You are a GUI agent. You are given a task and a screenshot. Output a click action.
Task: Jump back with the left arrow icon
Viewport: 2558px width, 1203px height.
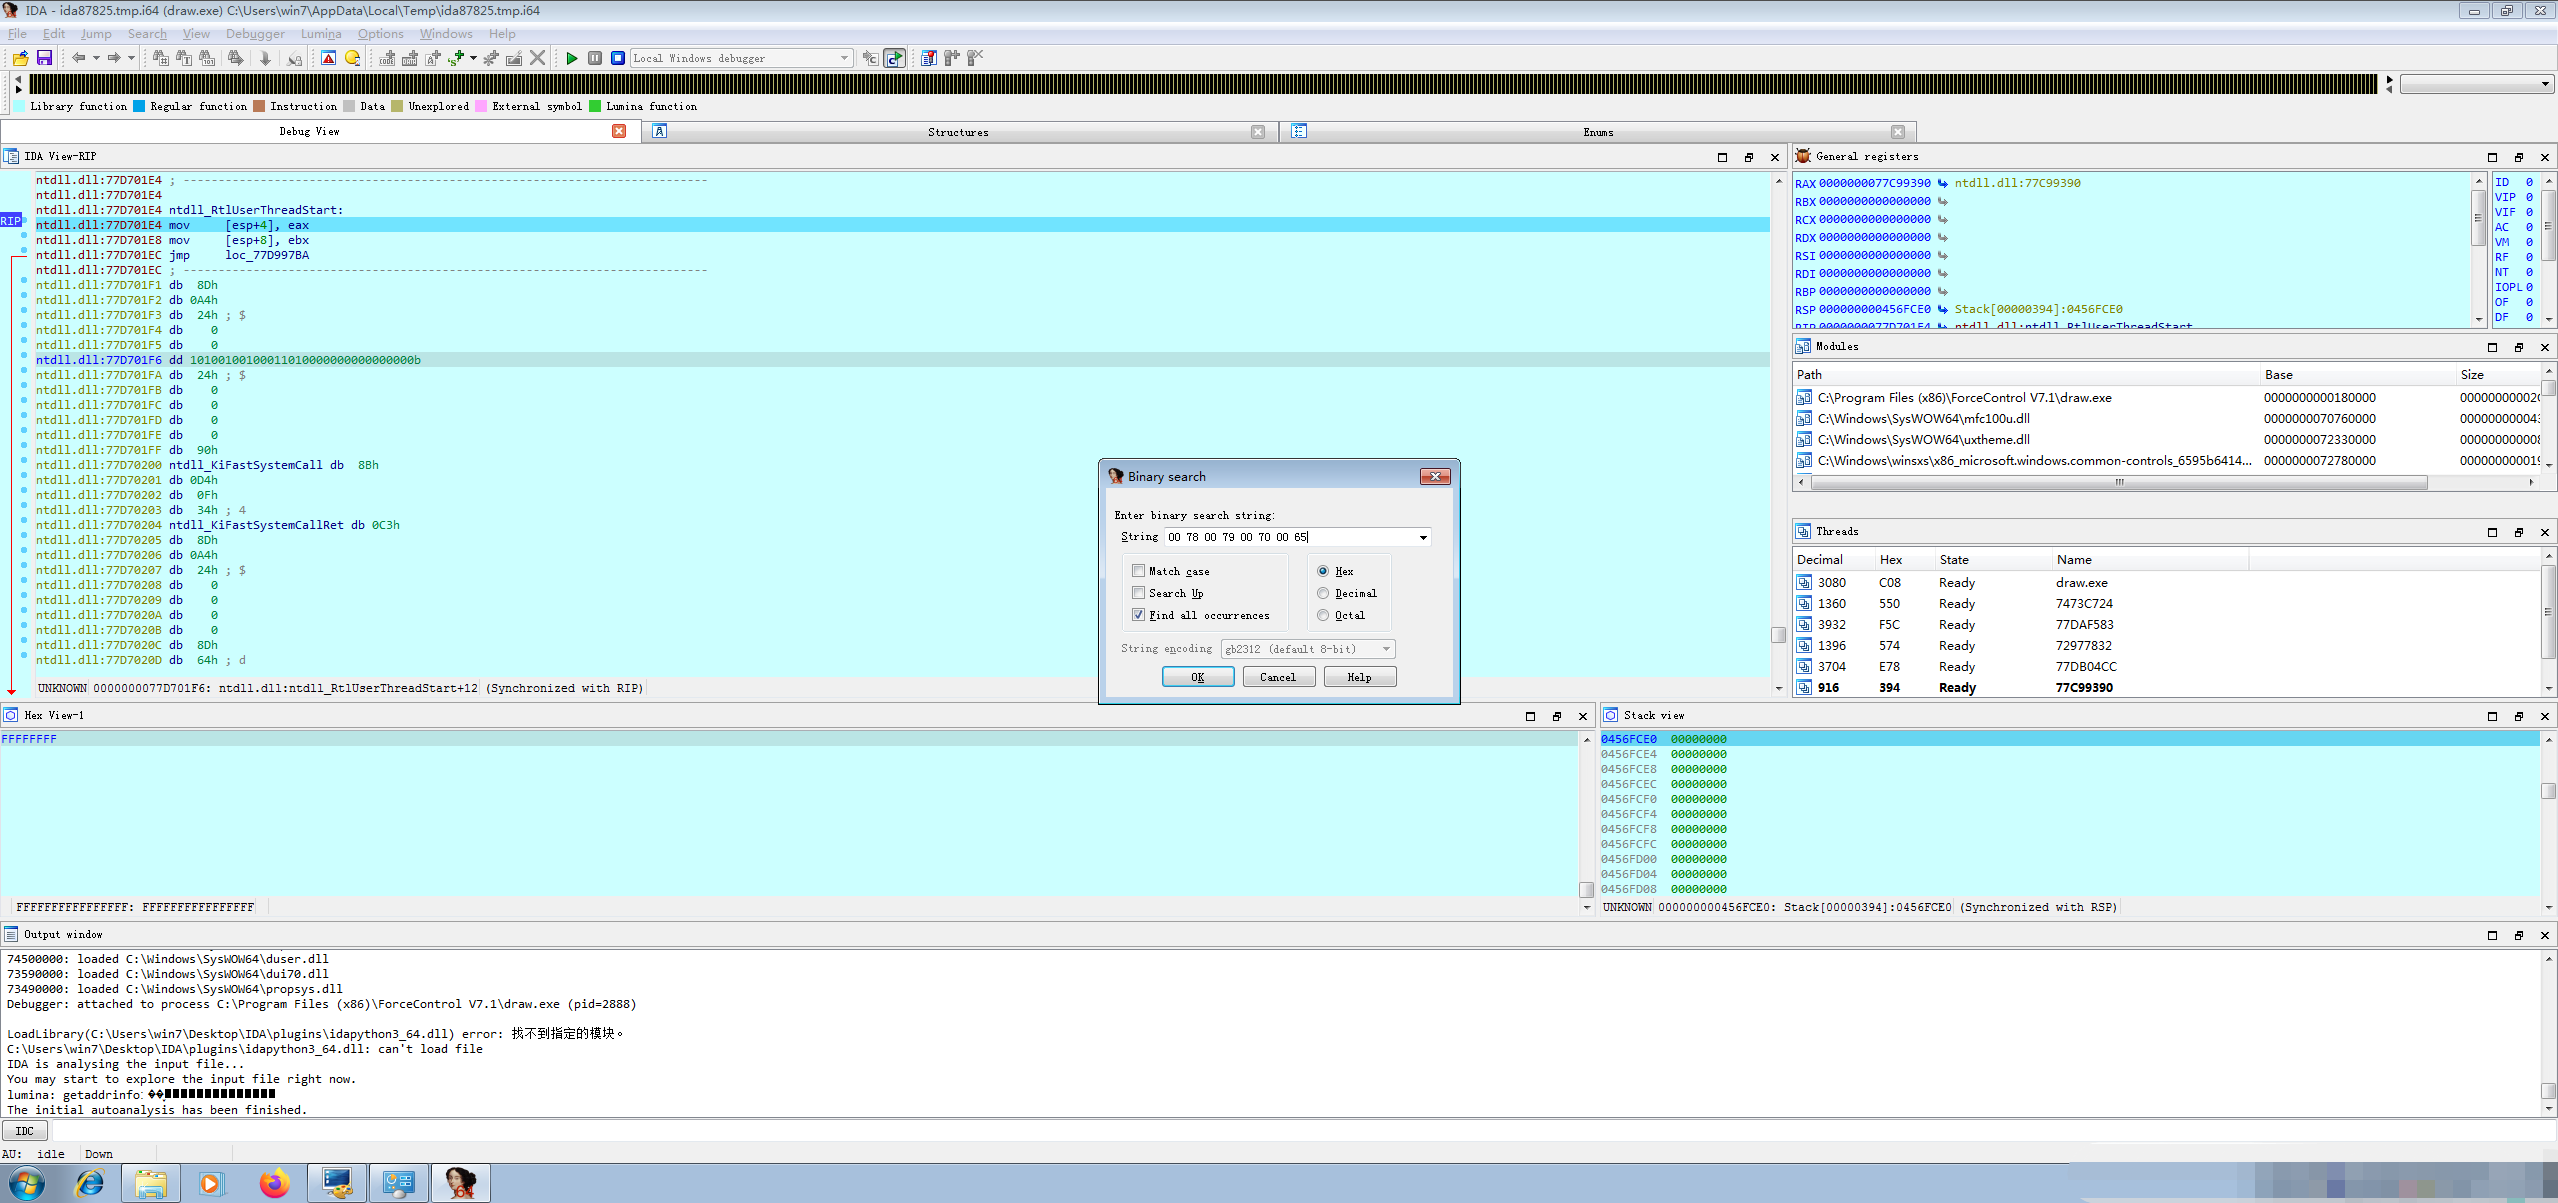pos(78,58)
